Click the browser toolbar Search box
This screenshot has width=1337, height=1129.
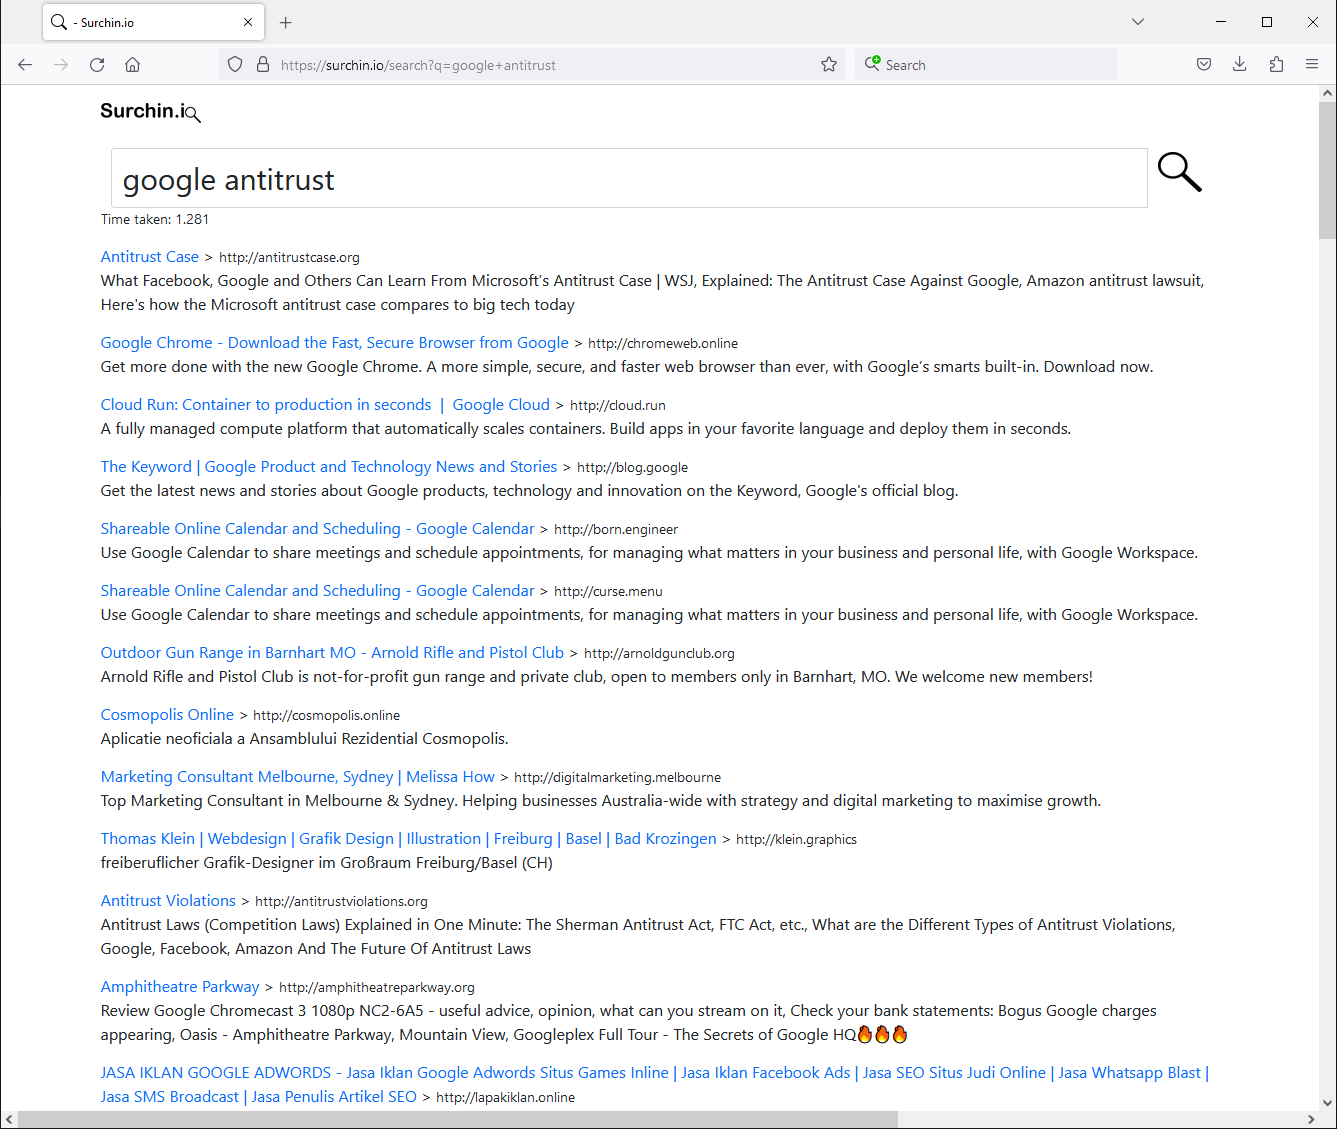pyautogui.click(x=986, y=65)
